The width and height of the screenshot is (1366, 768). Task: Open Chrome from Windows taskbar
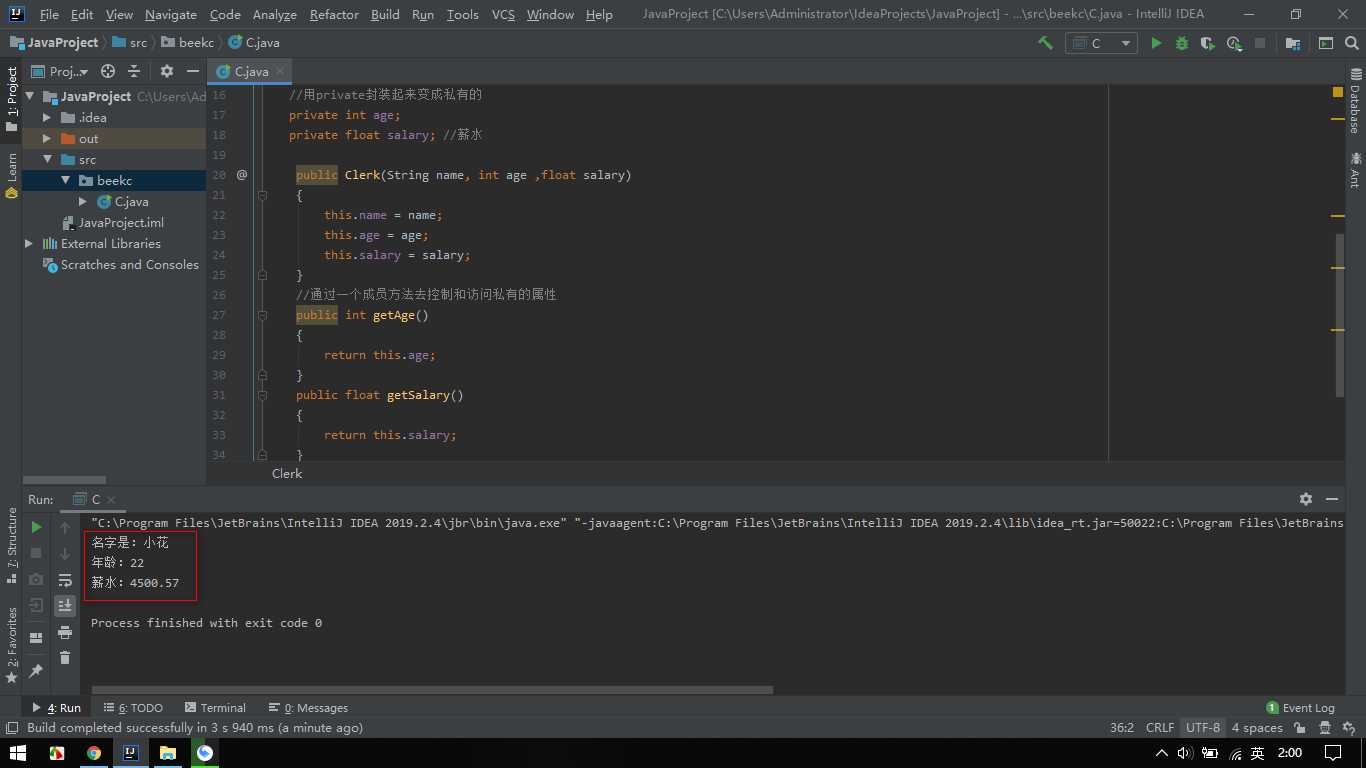tap(93, 753)
